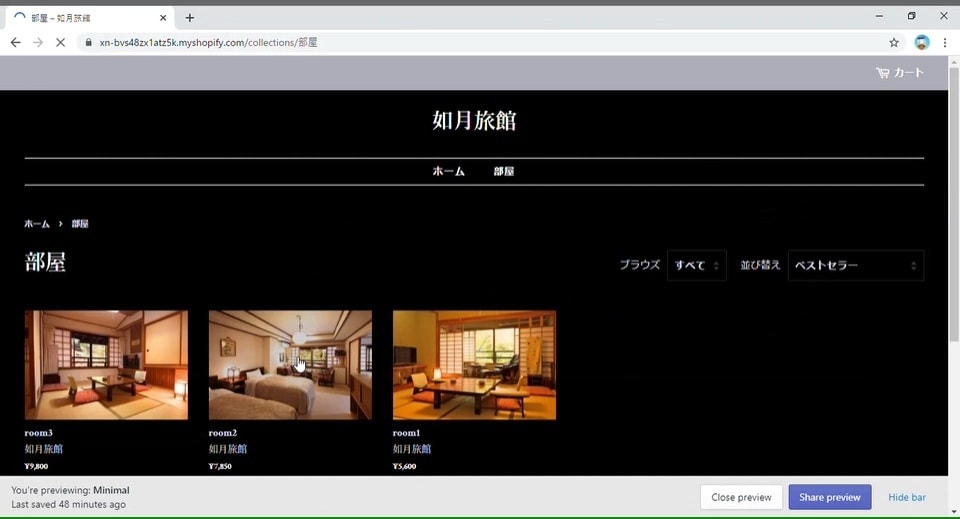960x519 pixels.
Task: Click the page vertical scrollbar
Action: point(954,205)
